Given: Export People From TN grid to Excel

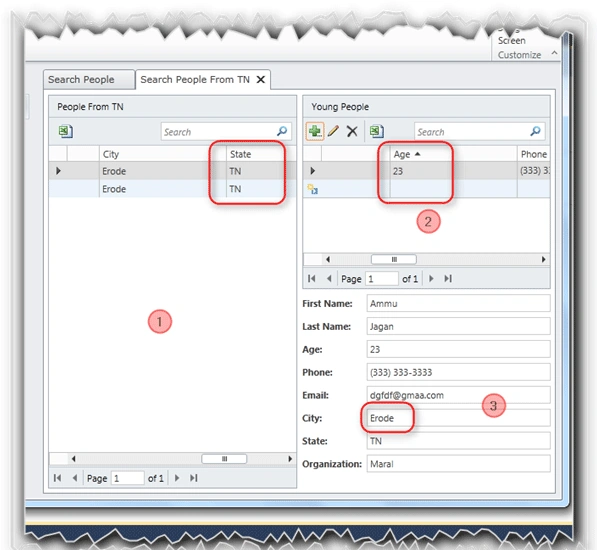Looking at the screenshot, I should pos(65,131).
